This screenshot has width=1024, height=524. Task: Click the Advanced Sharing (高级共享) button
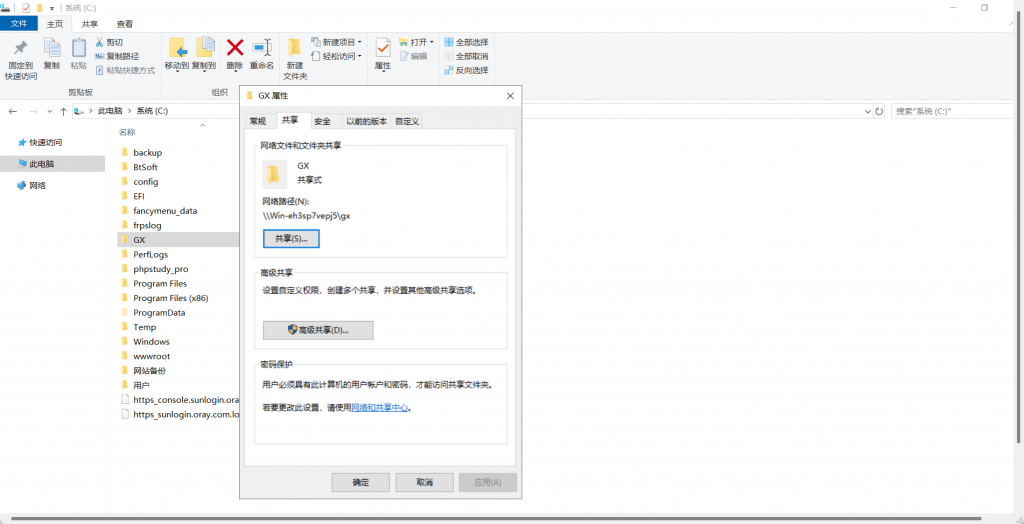(x=318, y=330)
